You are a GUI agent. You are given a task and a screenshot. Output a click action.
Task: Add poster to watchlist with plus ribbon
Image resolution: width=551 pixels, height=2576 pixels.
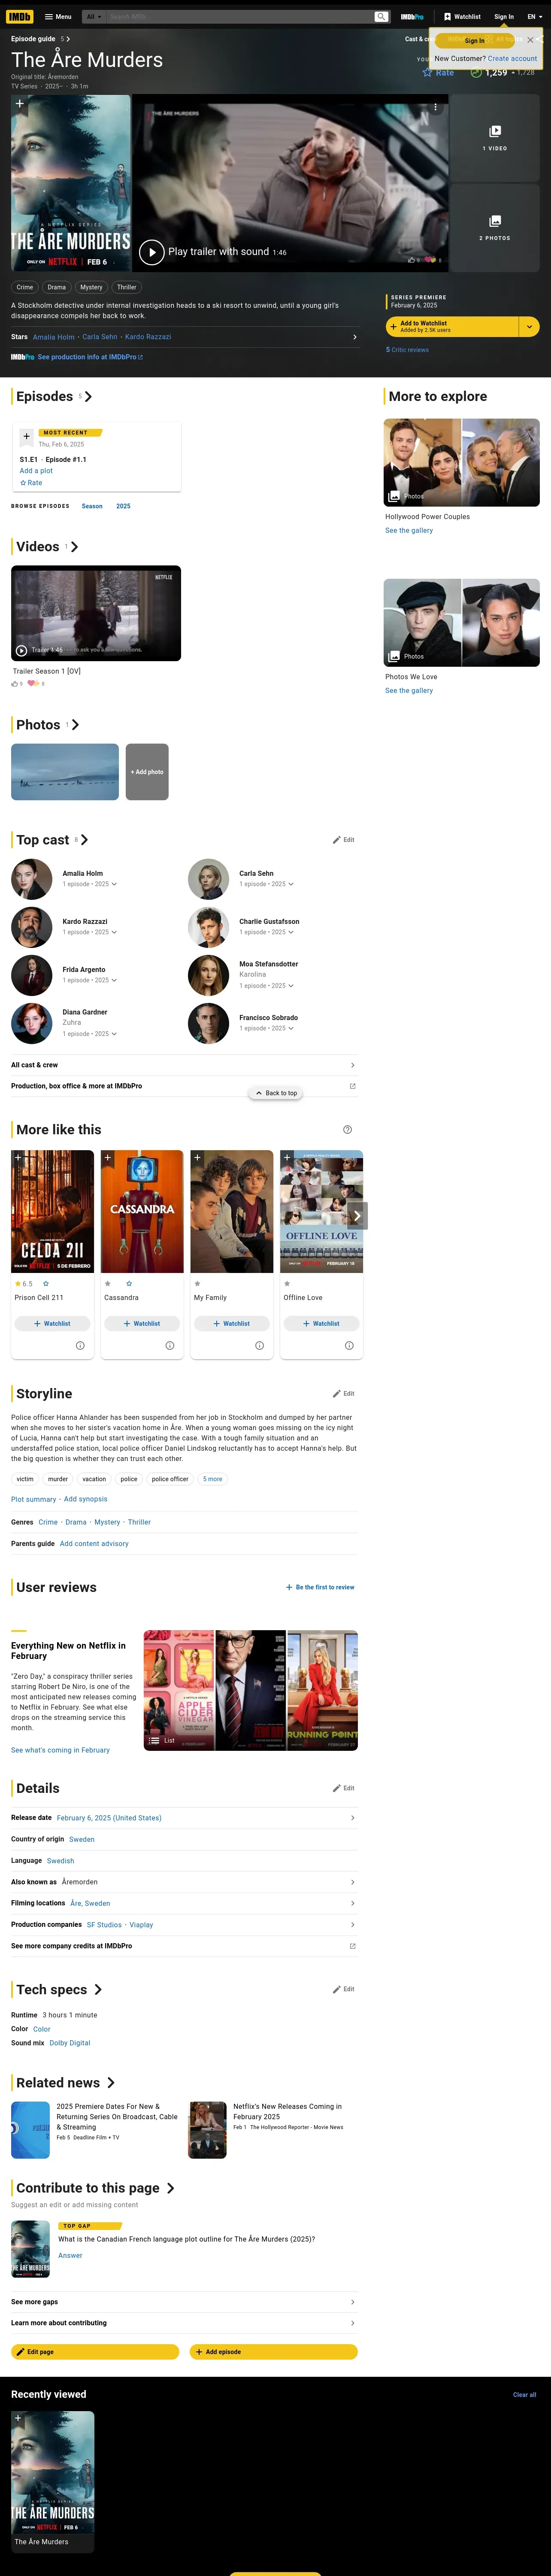[19, 104]
